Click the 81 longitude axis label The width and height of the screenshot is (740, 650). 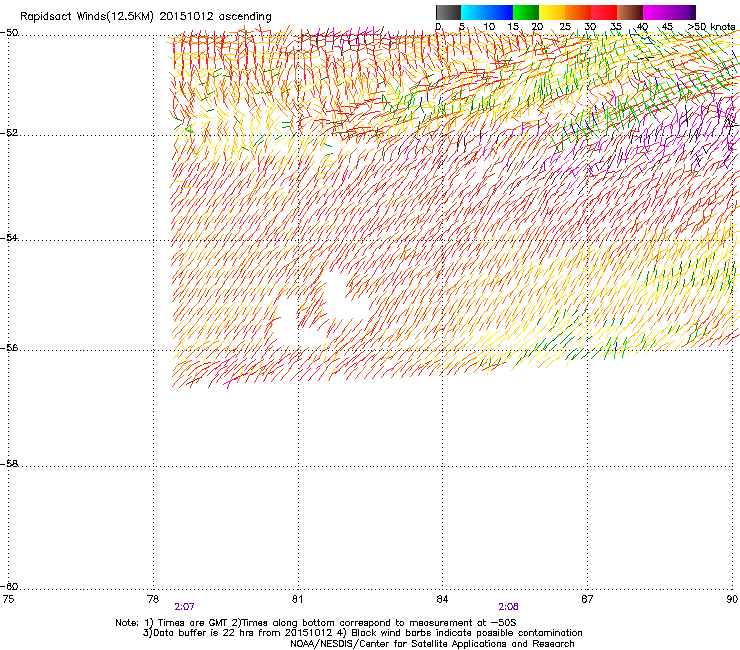(x=297, y=599)
